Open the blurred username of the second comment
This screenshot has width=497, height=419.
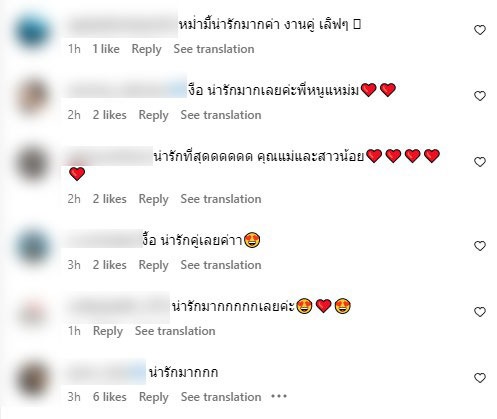pyautogui.click(x=125, y=90)
